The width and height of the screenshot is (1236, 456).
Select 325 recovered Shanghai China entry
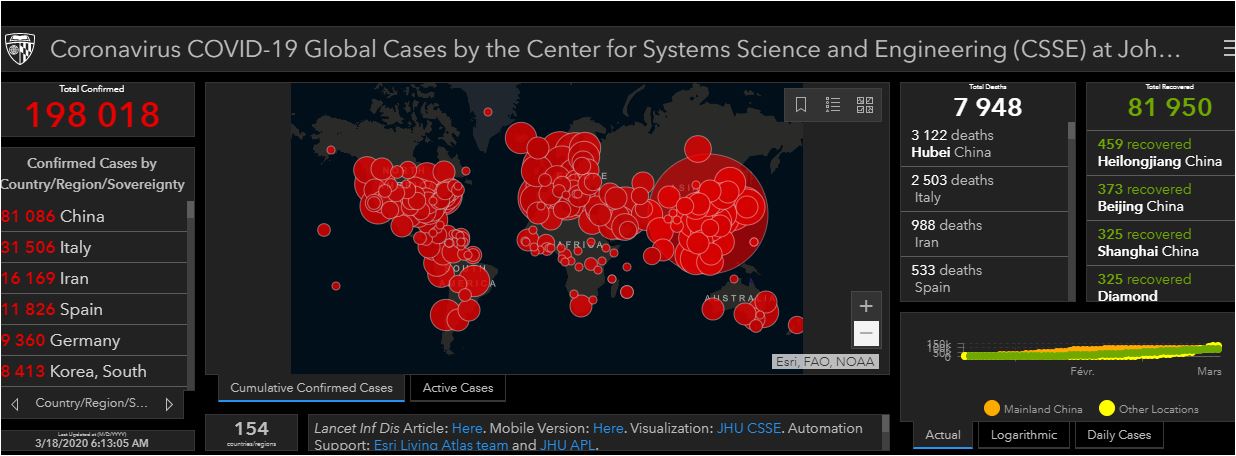pyautogui.click(x=1160, y=242)
